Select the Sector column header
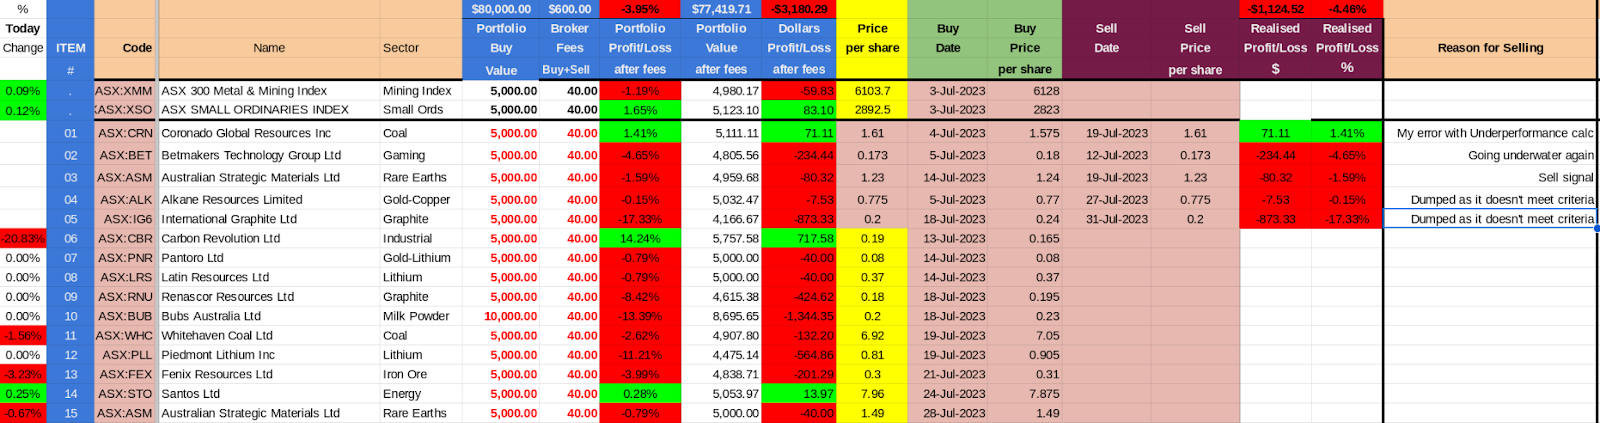 click(x=421, y=48)
